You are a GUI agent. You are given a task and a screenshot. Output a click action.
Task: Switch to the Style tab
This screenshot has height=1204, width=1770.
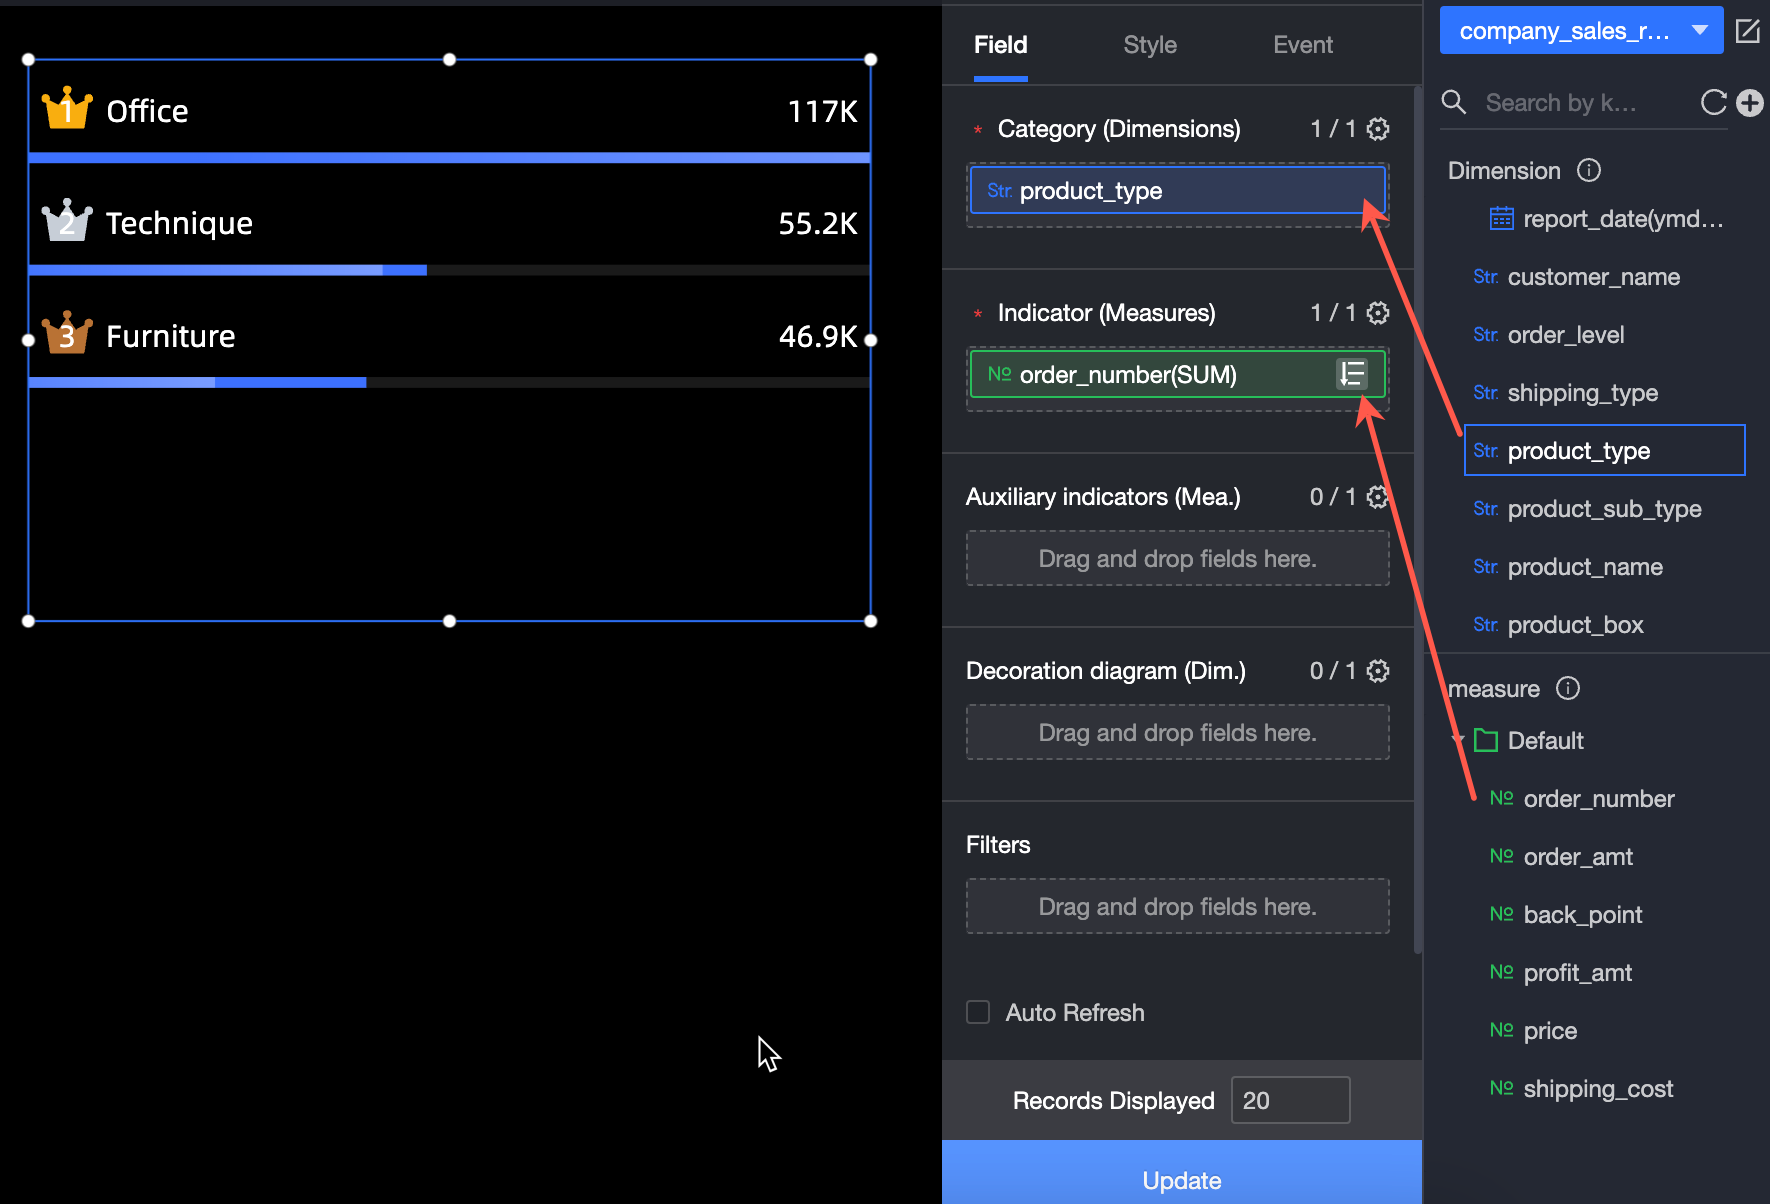point(1150,45)
